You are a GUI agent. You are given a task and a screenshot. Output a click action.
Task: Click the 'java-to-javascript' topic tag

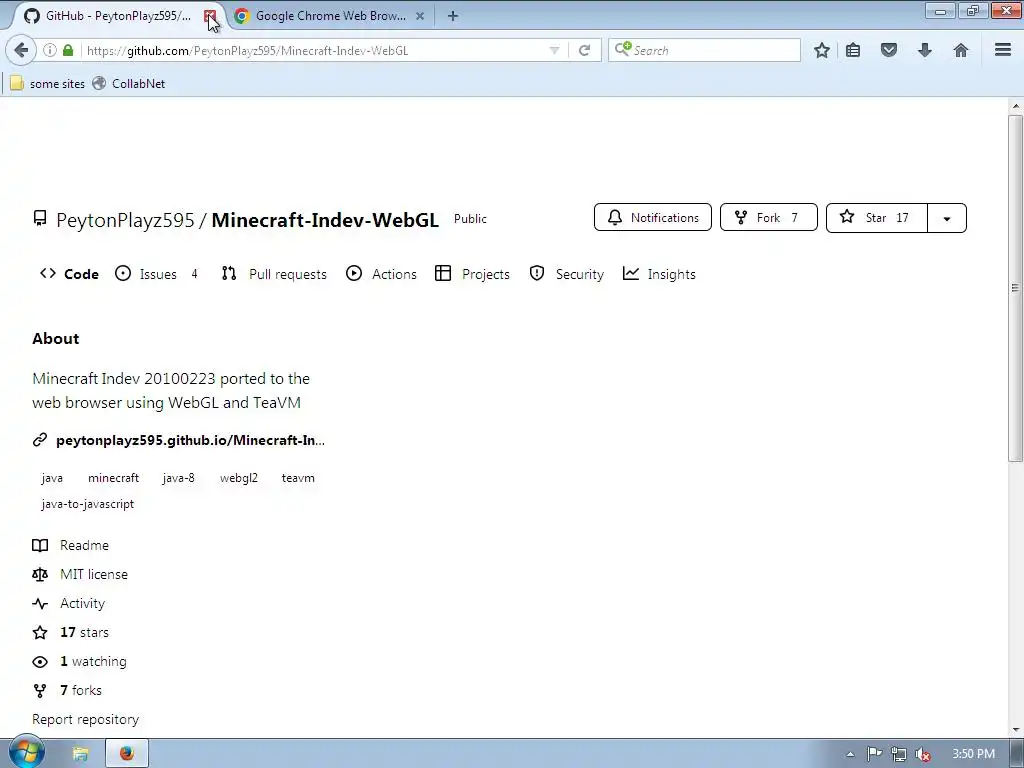click(x=88, y=504)
